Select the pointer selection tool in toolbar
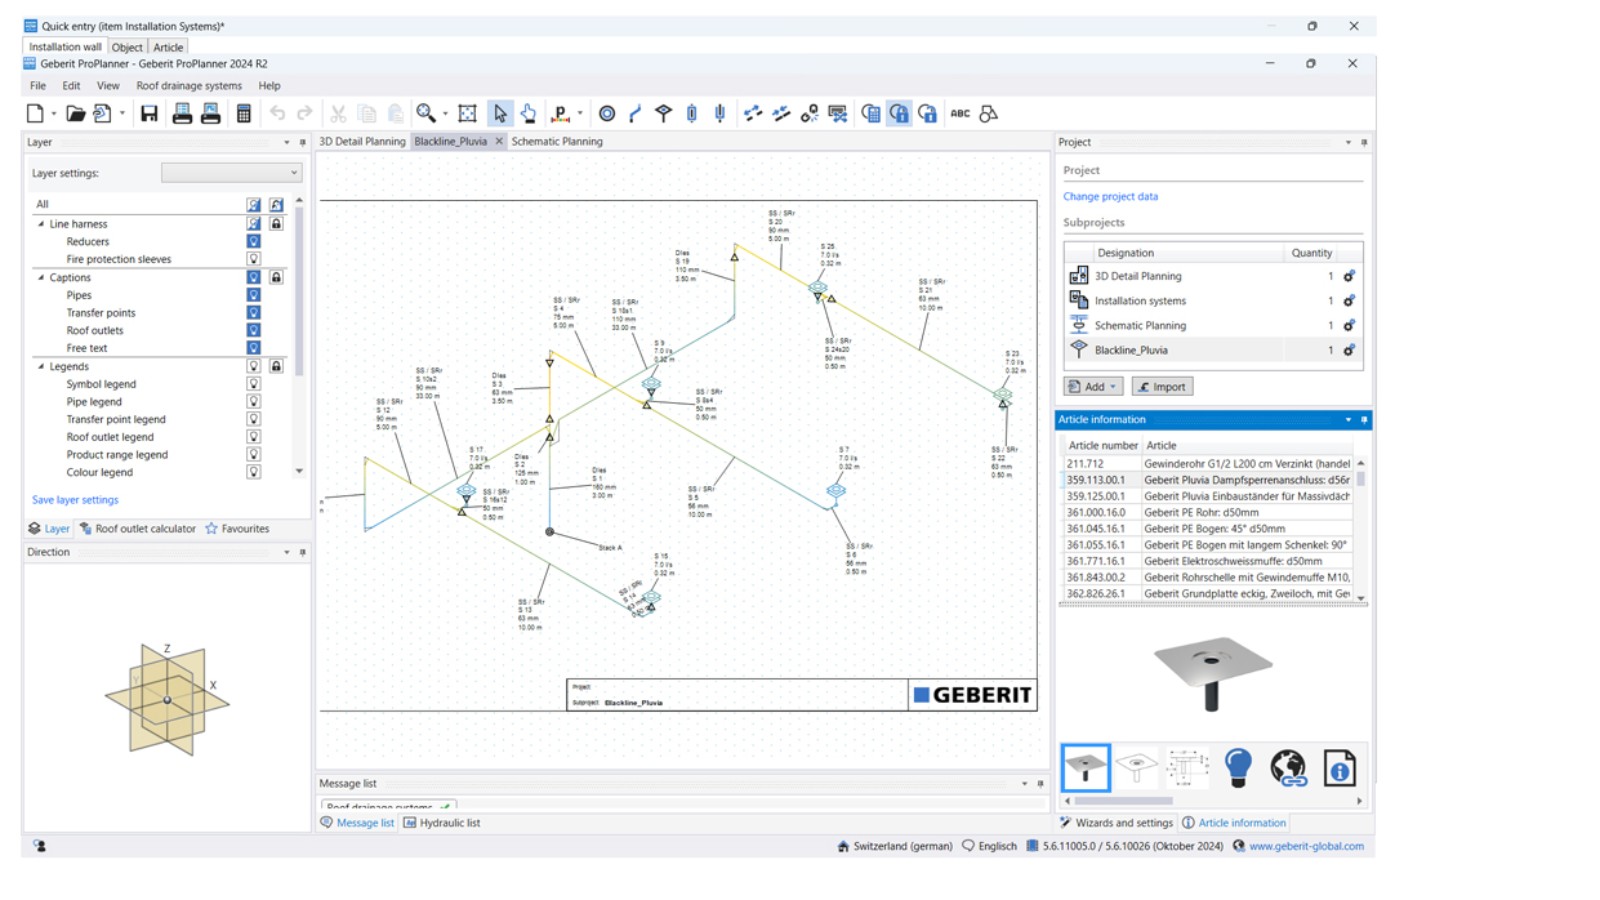 coord(498,113)
